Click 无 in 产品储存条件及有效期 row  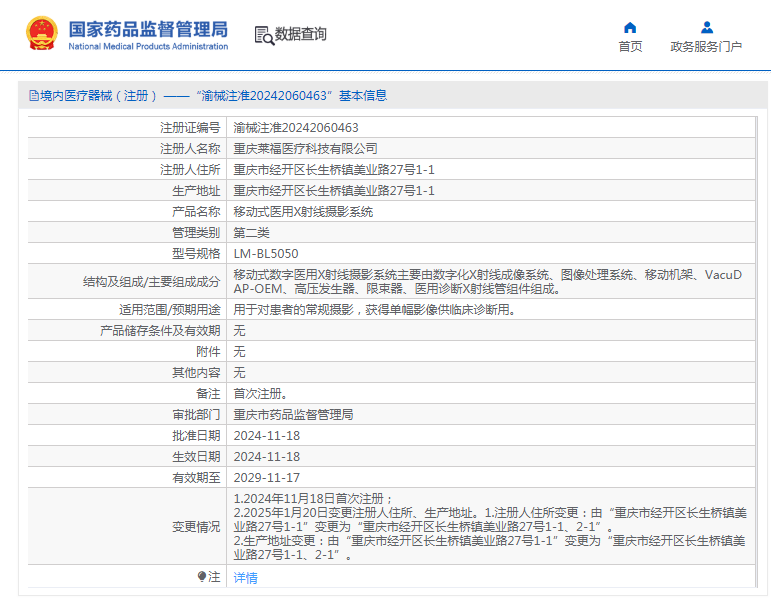239,331
